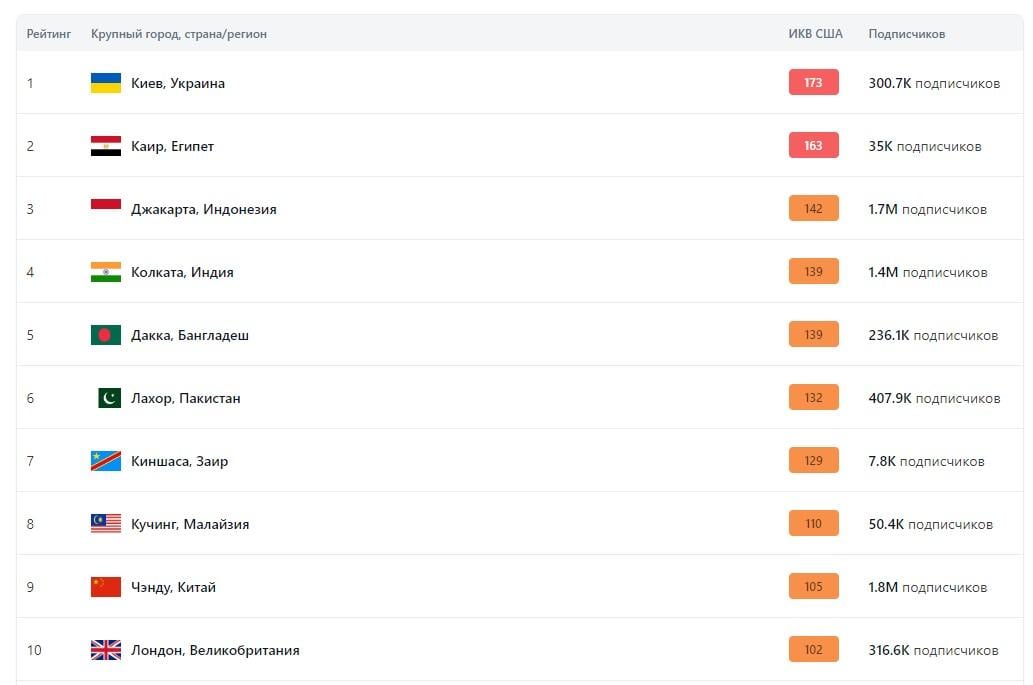This screenshot has height=685, width=1033.
Task: Click the United Kingdom flag icon
Action: coord(105,650)
